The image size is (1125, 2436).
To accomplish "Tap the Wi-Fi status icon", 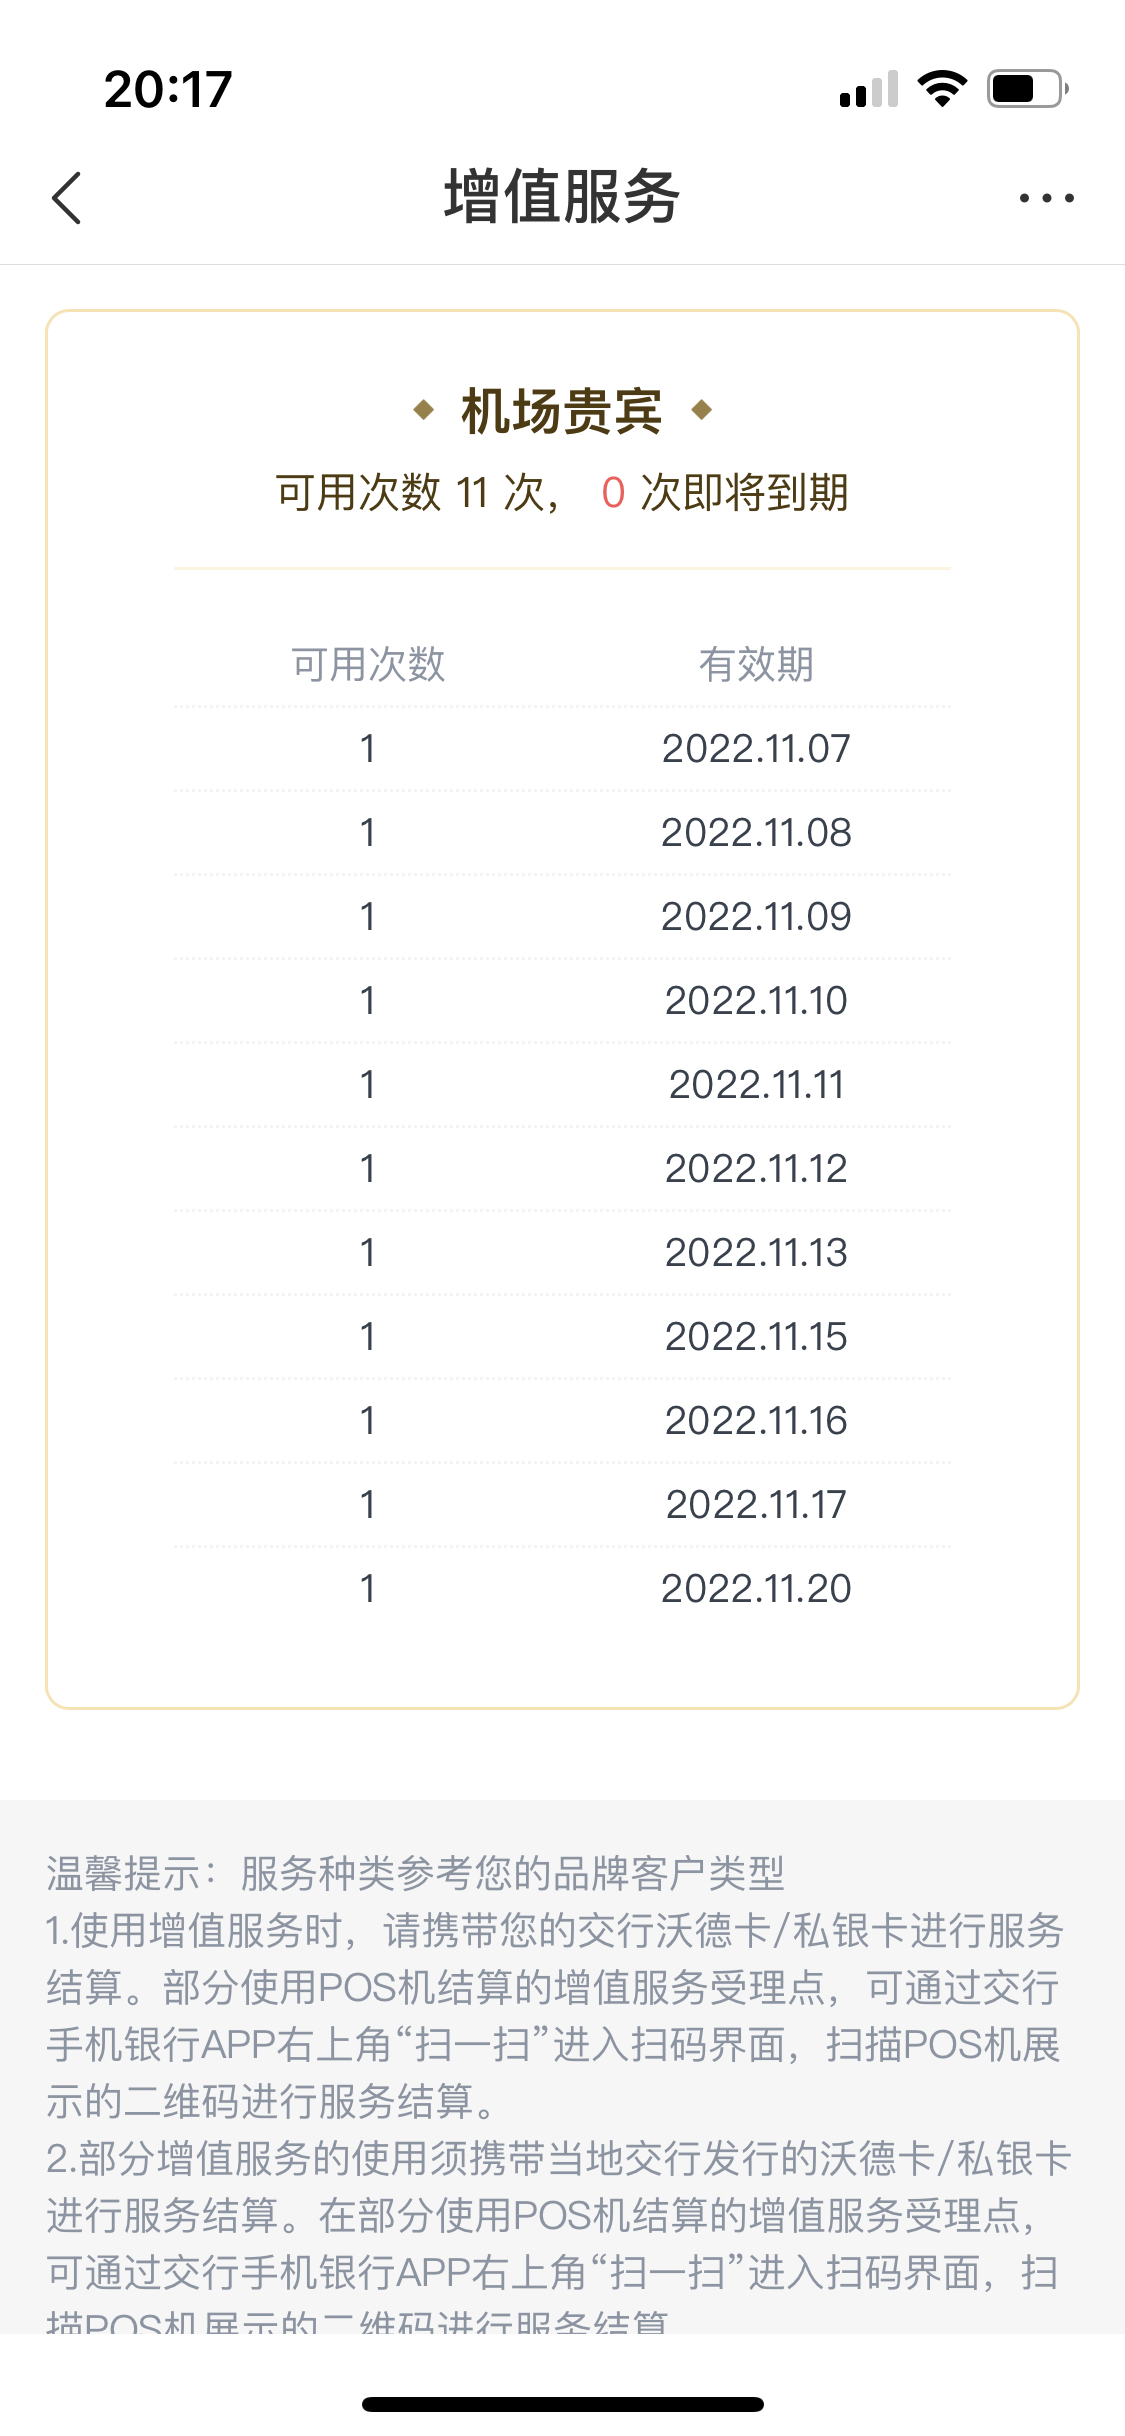I will click(x=942, y=89).
